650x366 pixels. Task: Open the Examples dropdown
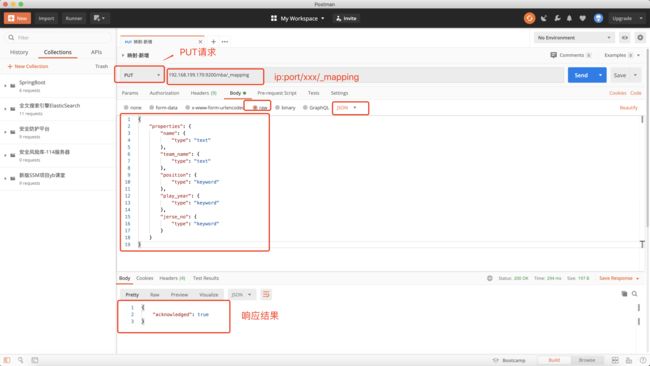click(x=622, y=55)
